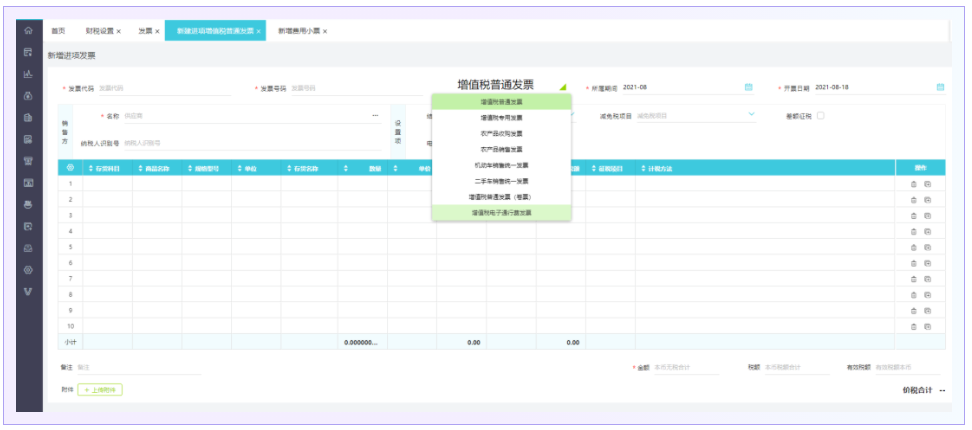The width and height of the screenshot is (972, 430).
Task: Click the delete icon in table row 1
Action: (x=913, y=184)
